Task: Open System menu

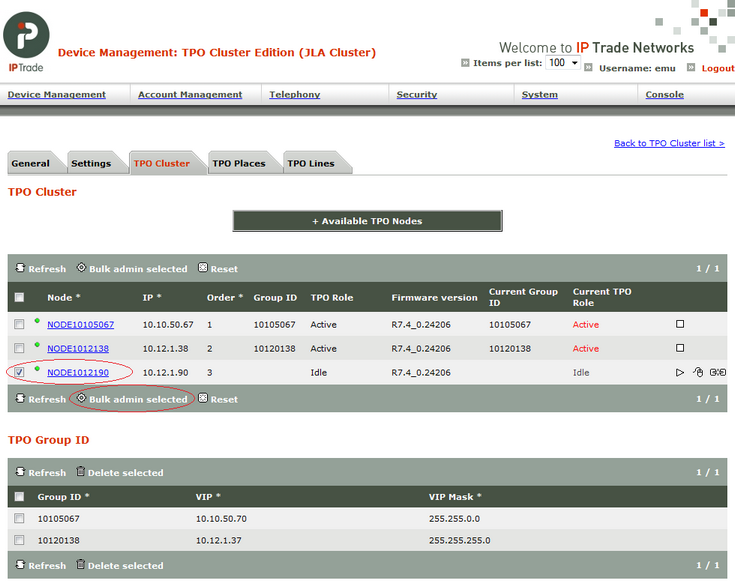Action: click(540, 95)
